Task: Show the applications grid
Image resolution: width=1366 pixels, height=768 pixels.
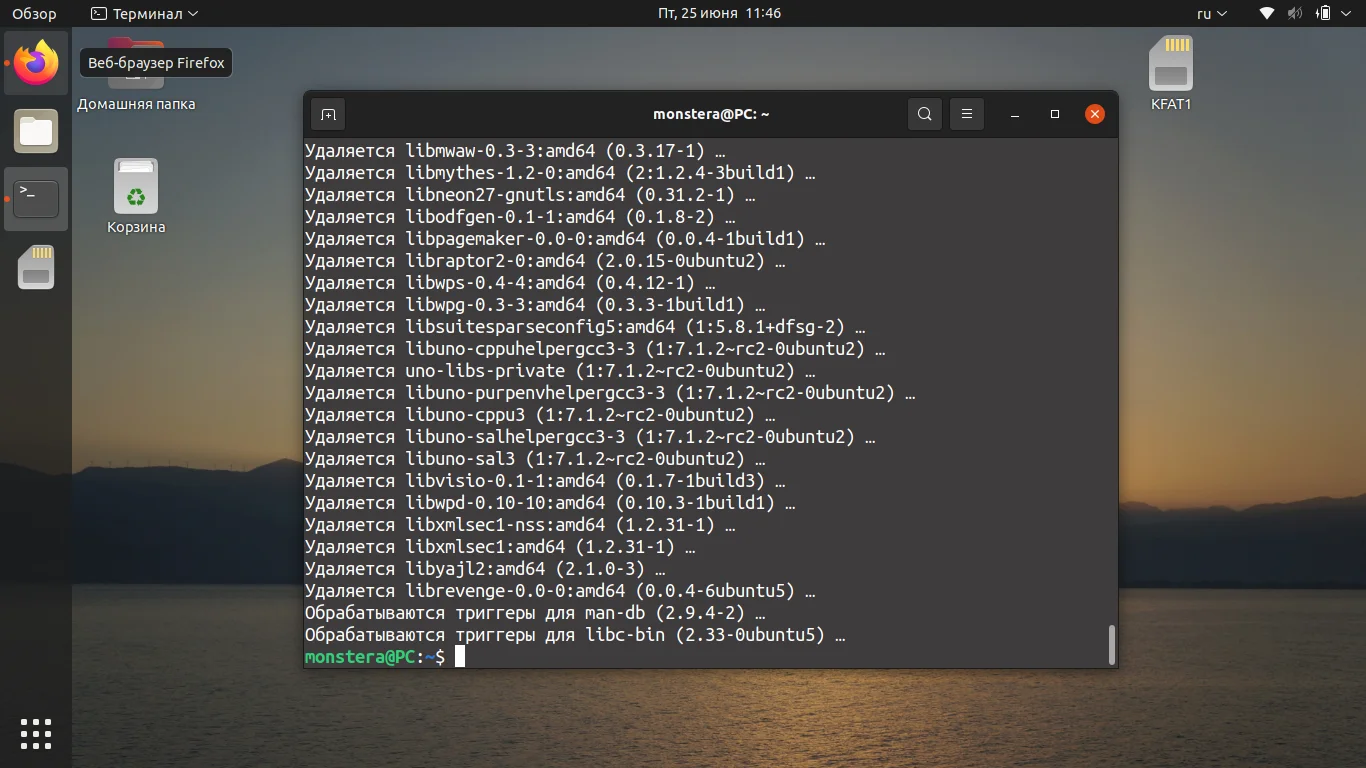Action: tap(36, 733)
